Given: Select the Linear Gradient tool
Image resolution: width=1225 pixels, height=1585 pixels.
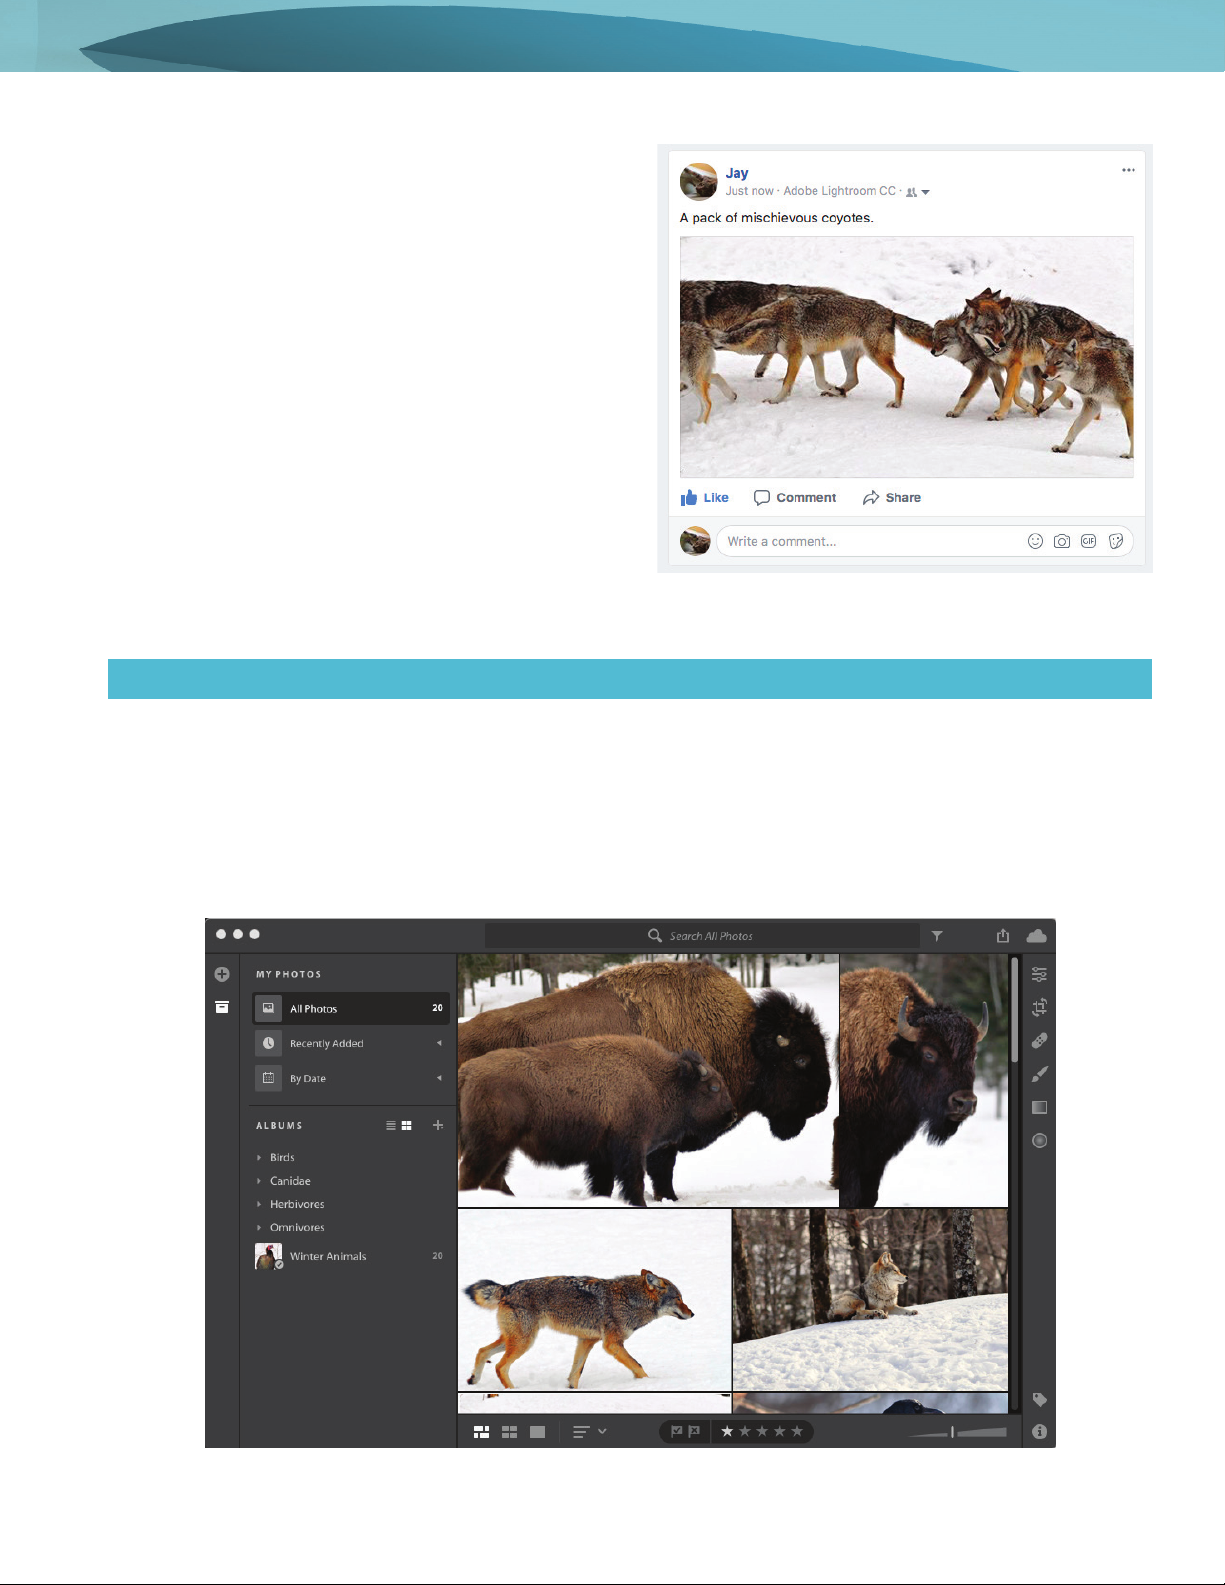Looking at the screenshot, I should click(x=1039, y=1107).
